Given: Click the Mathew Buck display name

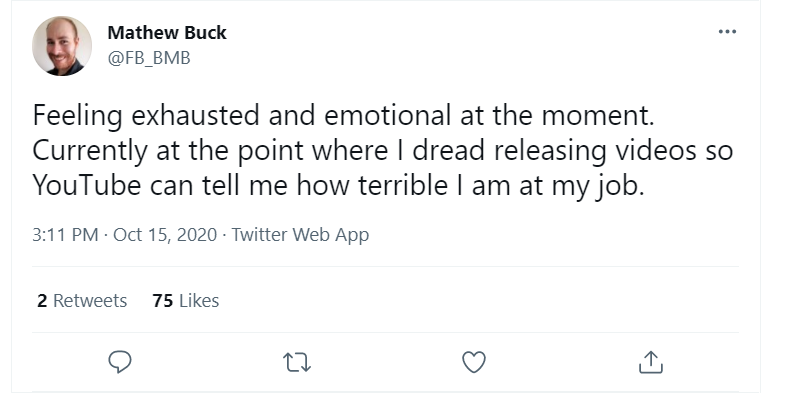Looking at the screenshot, I should (167, 32).
